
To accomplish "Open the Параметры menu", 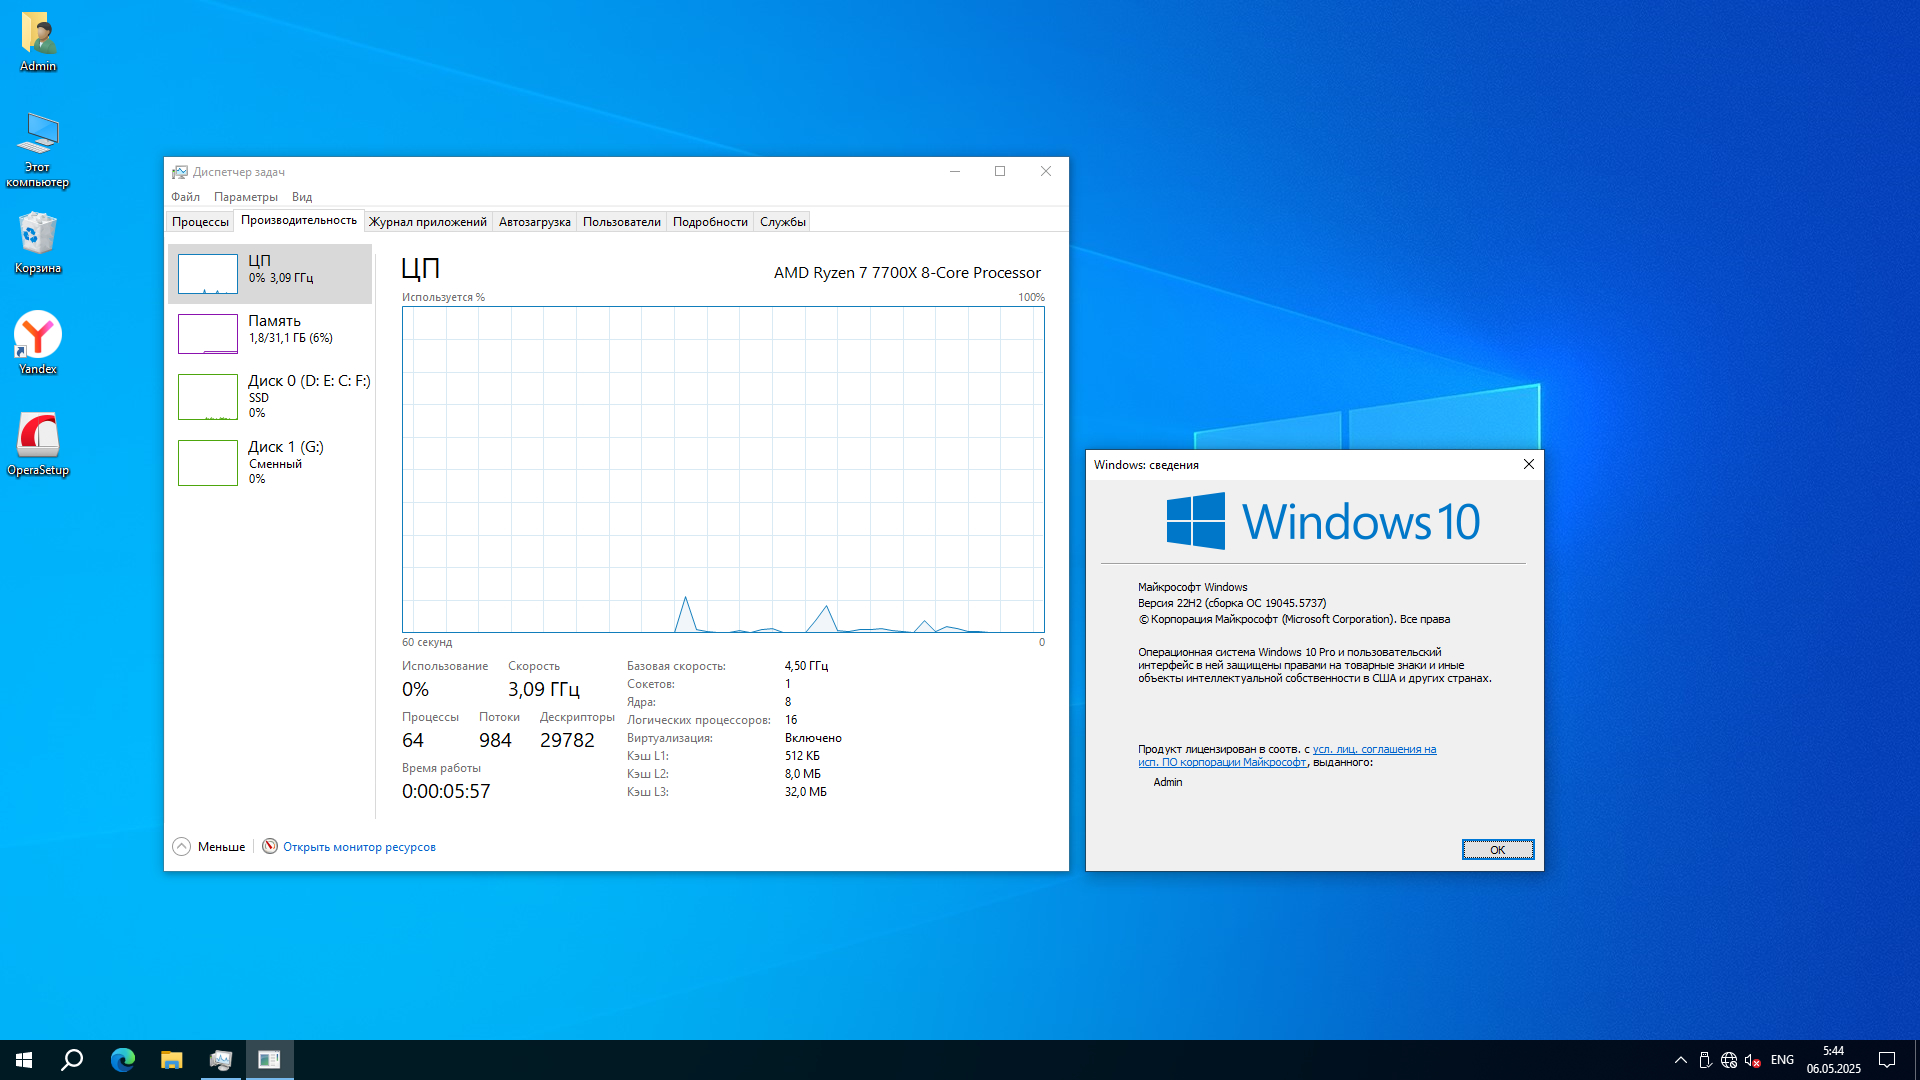I will (245, 197).
